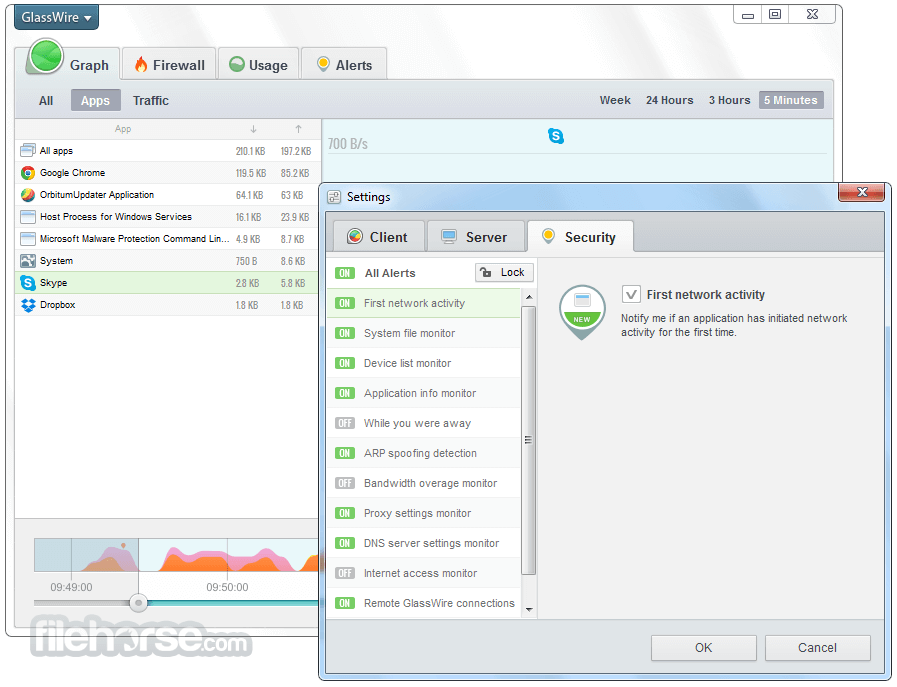This screenshot has width=897, height=687.
Task: Switch to the Usage tab
Action: coord(259,65)
